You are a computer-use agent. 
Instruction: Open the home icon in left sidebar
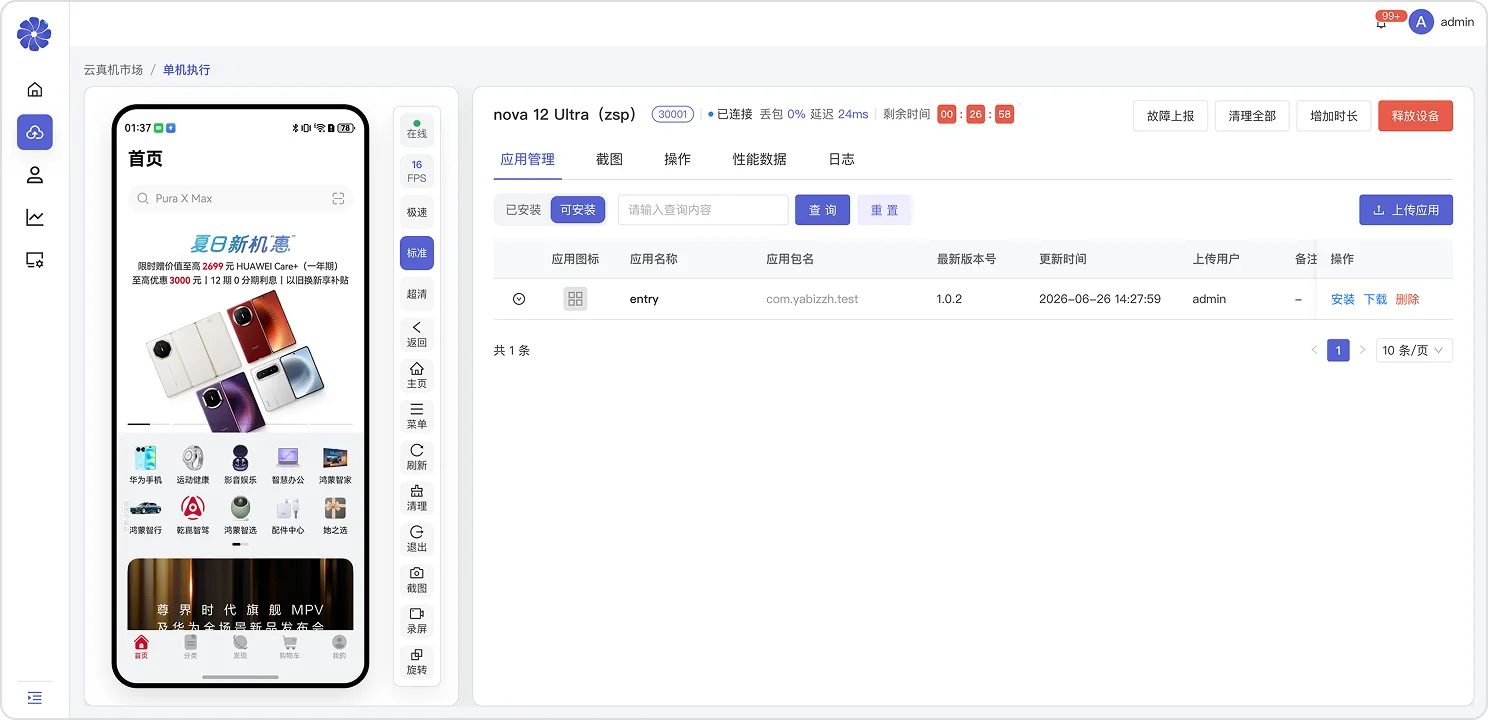coord(35,90)
